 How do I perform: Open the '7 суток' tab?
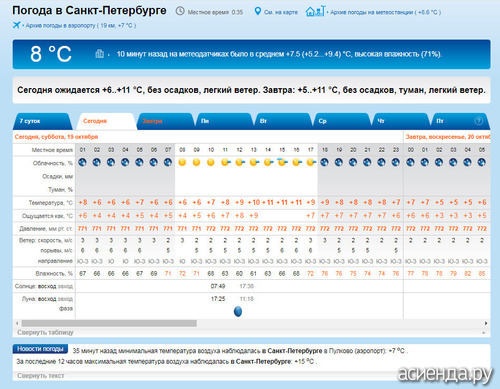[43, 121]
